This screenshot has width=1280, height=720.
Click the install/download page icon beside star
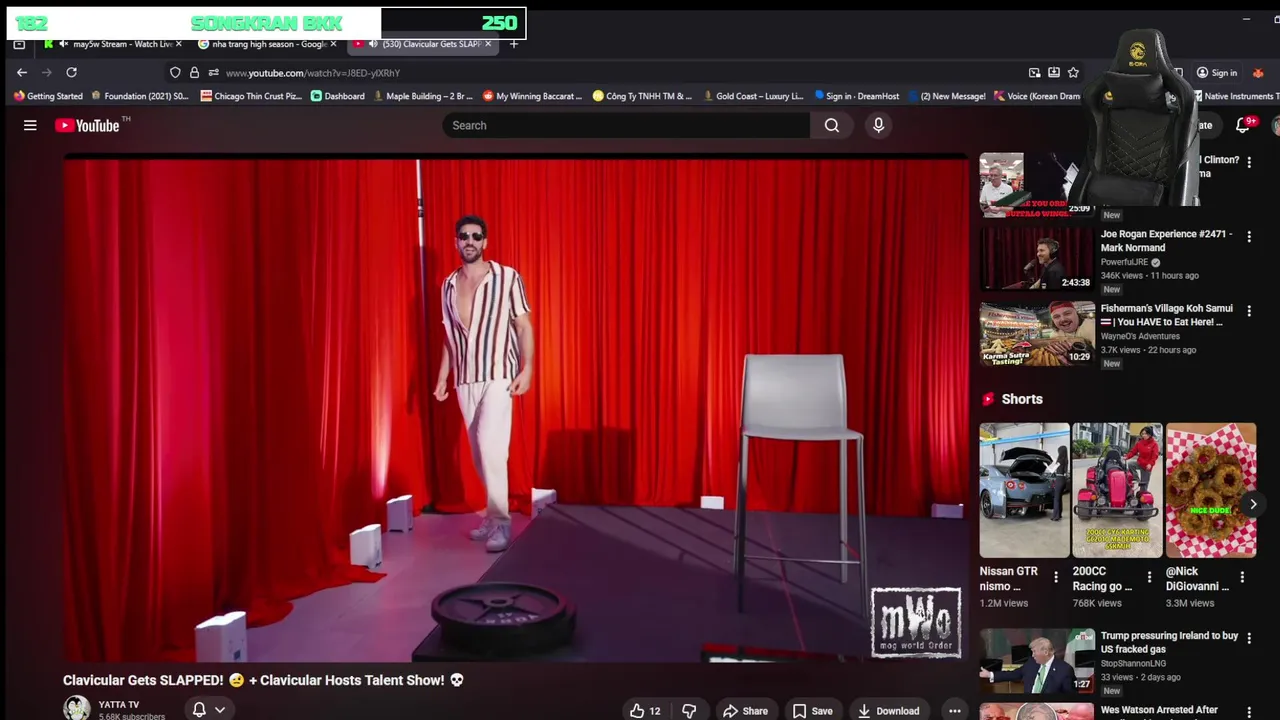click(1054, 72)
